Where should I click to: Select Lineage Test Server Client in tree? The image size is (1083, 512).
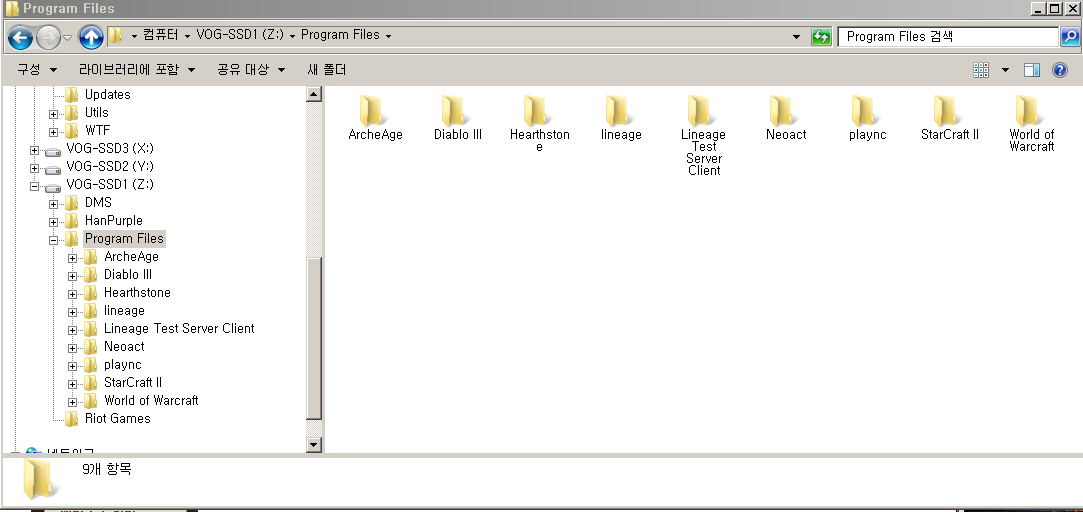(179, 328)
